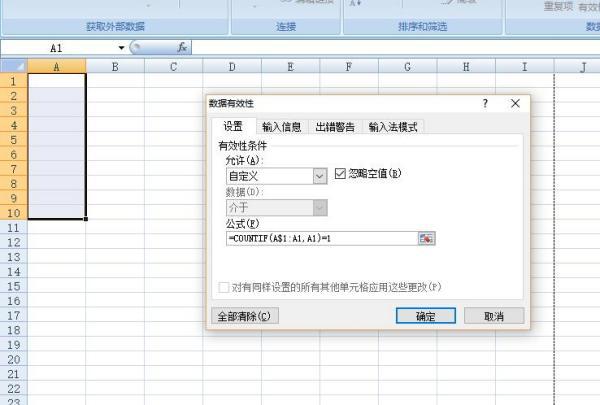Click the column A header
Image resolution: width=600 pixels, height=405 pixels.
[56, 66]
